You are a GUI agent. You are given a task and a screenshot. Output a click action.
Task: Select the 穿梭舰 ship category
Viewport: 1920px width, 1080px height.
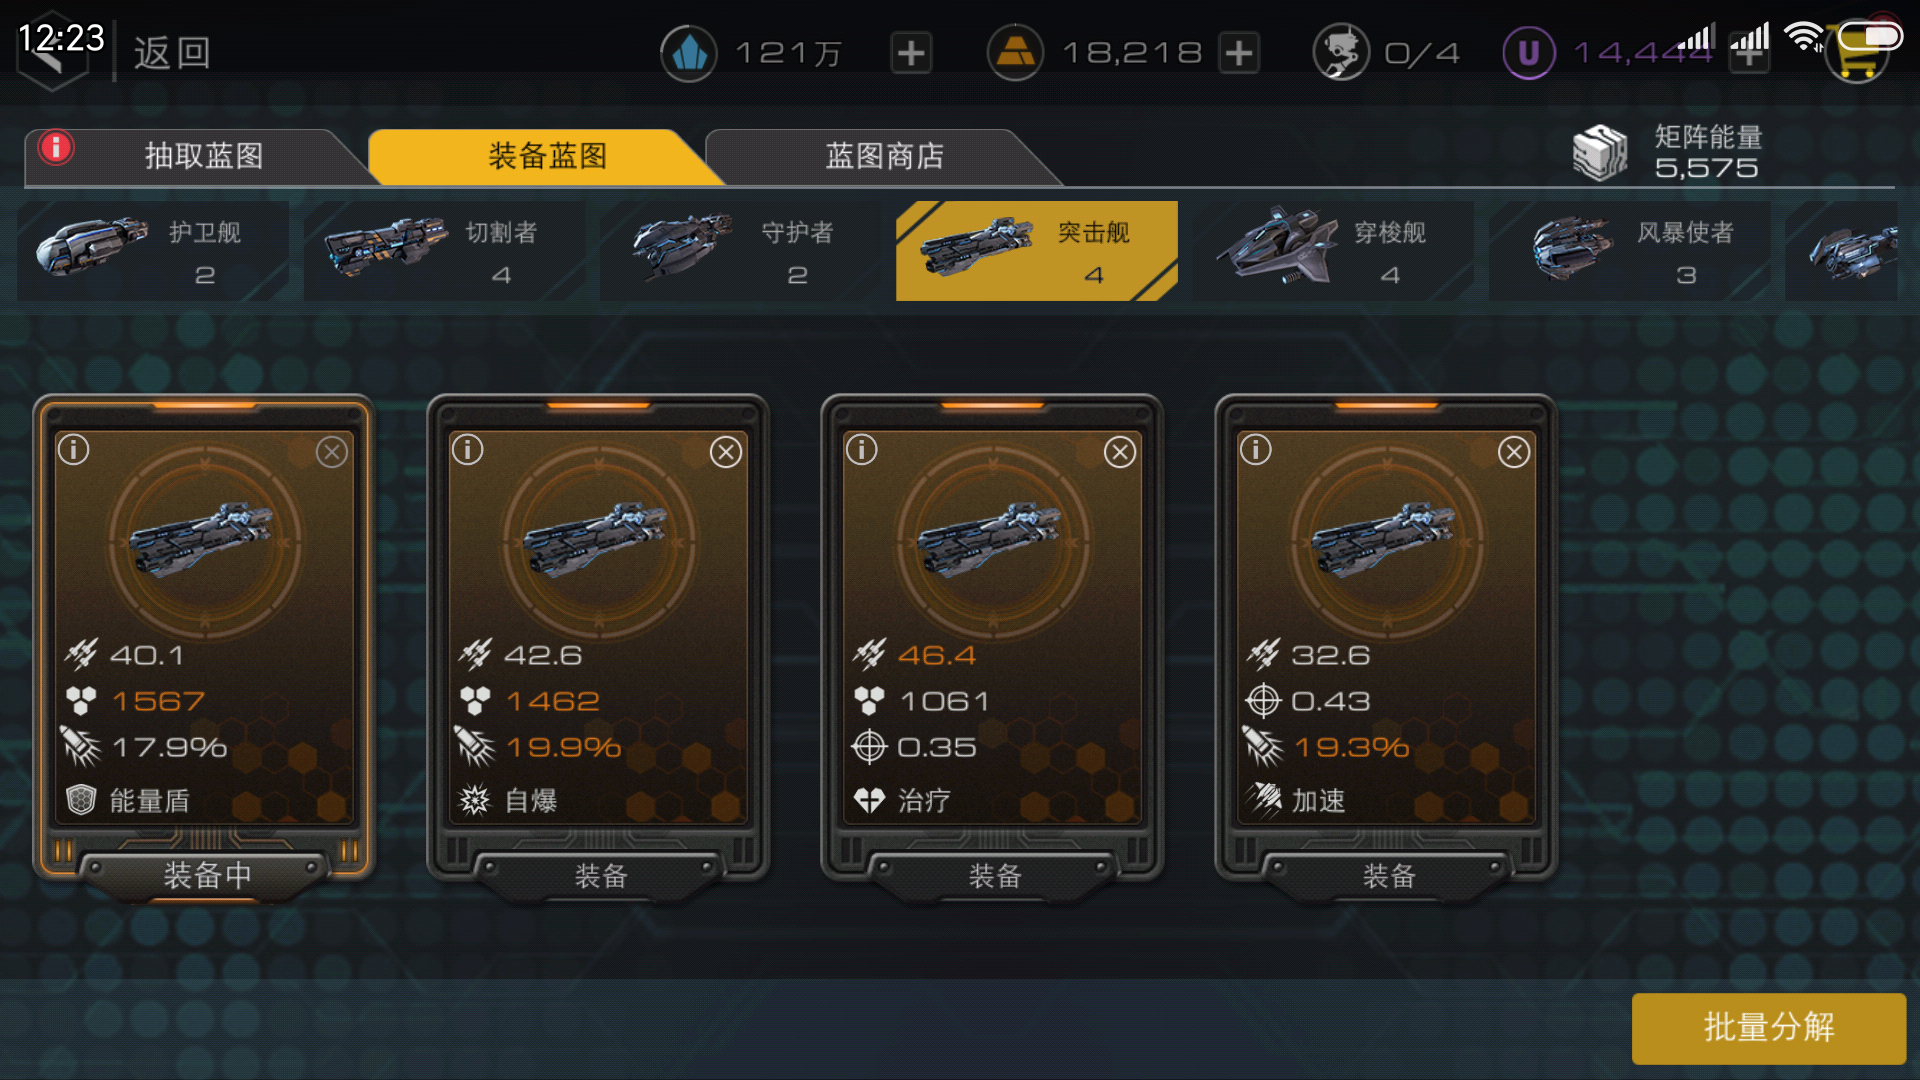[1333, 251]
